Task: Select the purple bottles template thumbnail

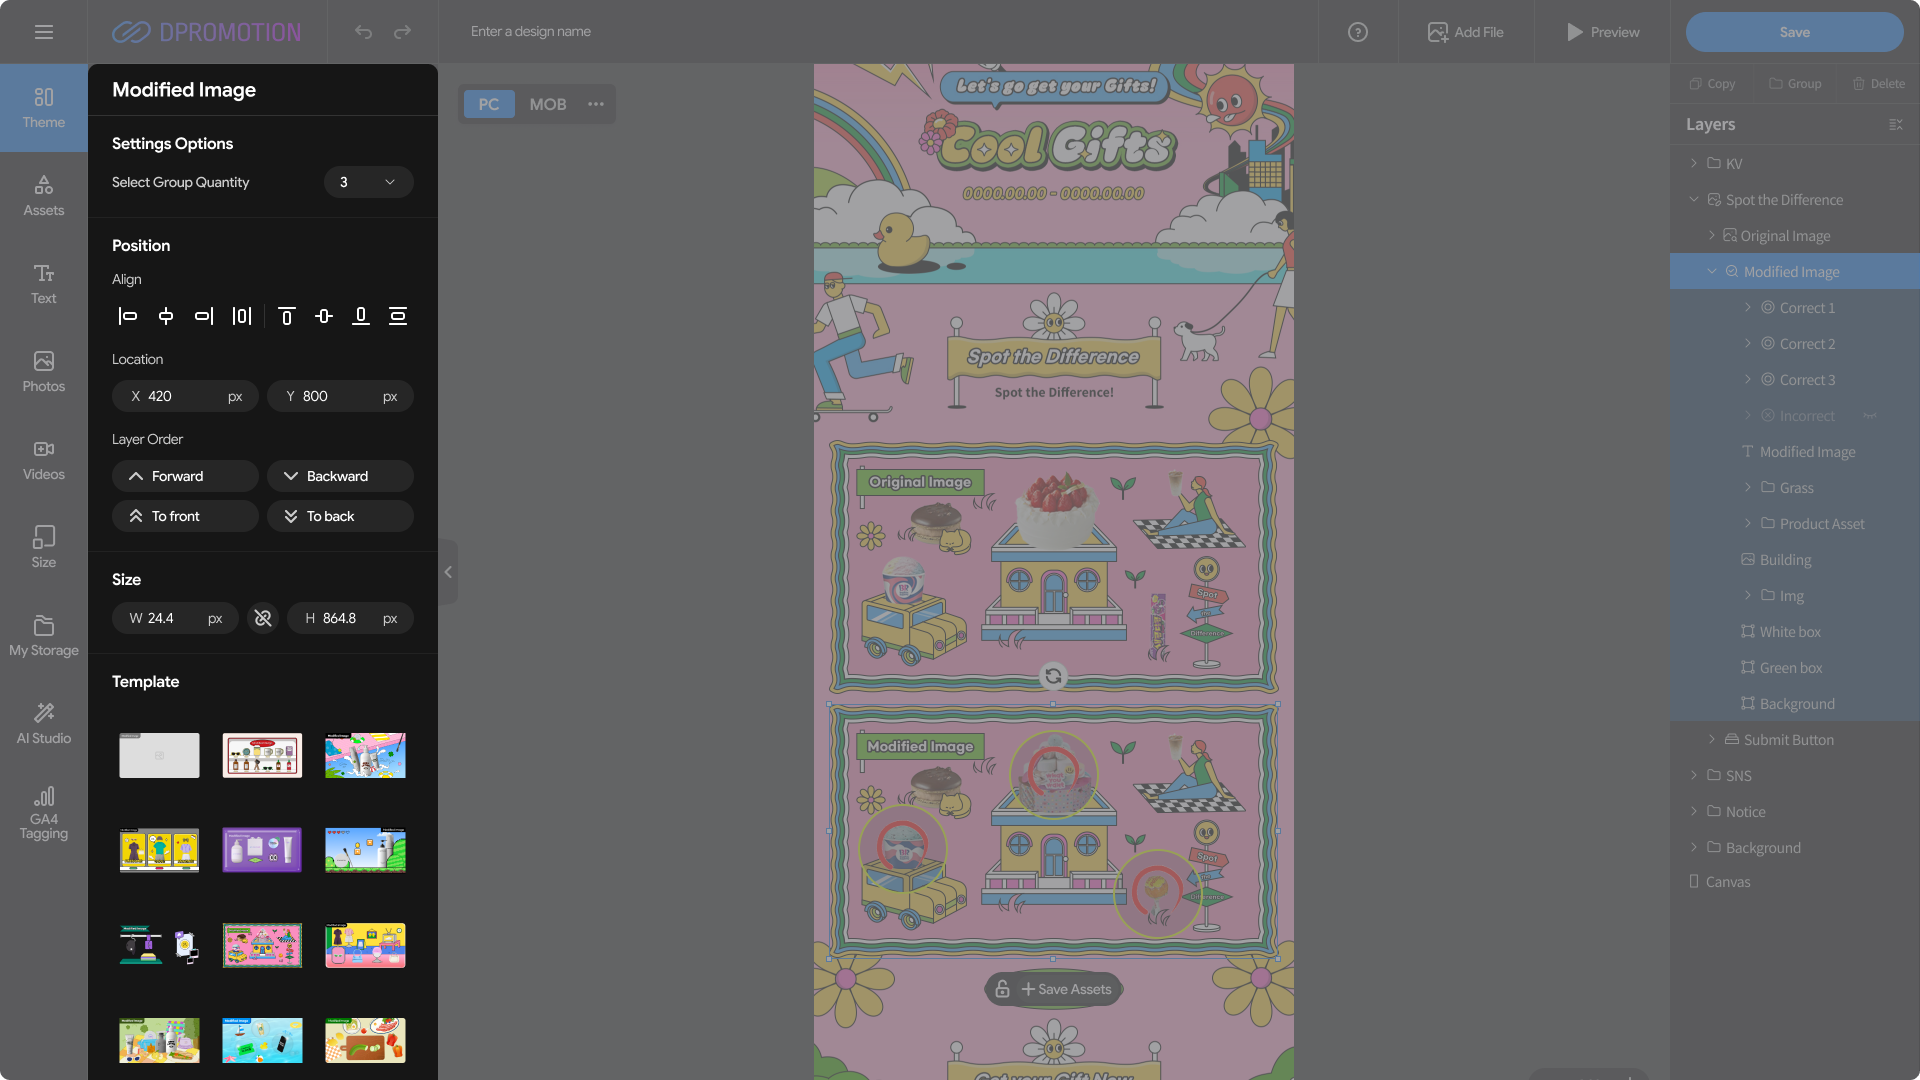Action: coord(262,850)
